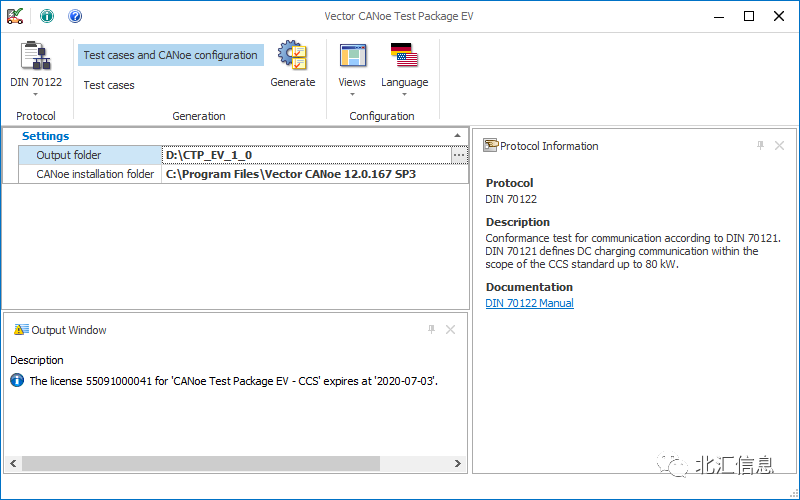Open the DIN 70122 Manual link

point(530,303)
